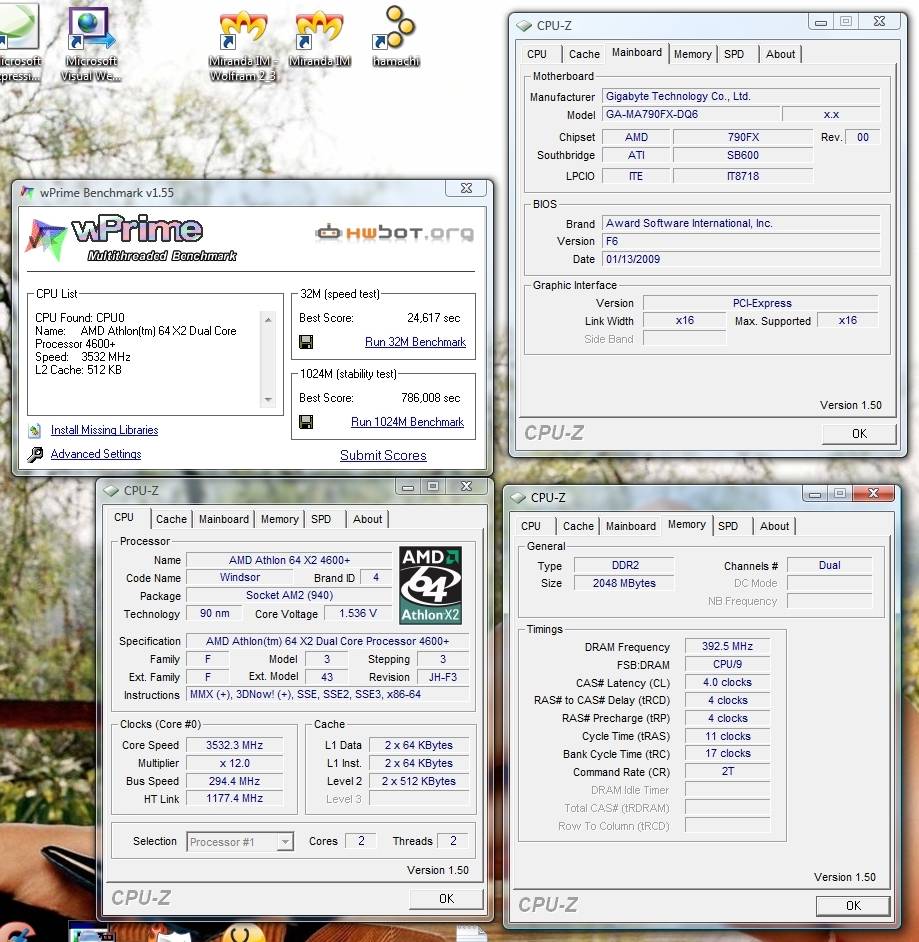The width and height of the screenshot is (919, 942).
Task: Click the Award Software International BIOS brand
Action: coord(741,223)
